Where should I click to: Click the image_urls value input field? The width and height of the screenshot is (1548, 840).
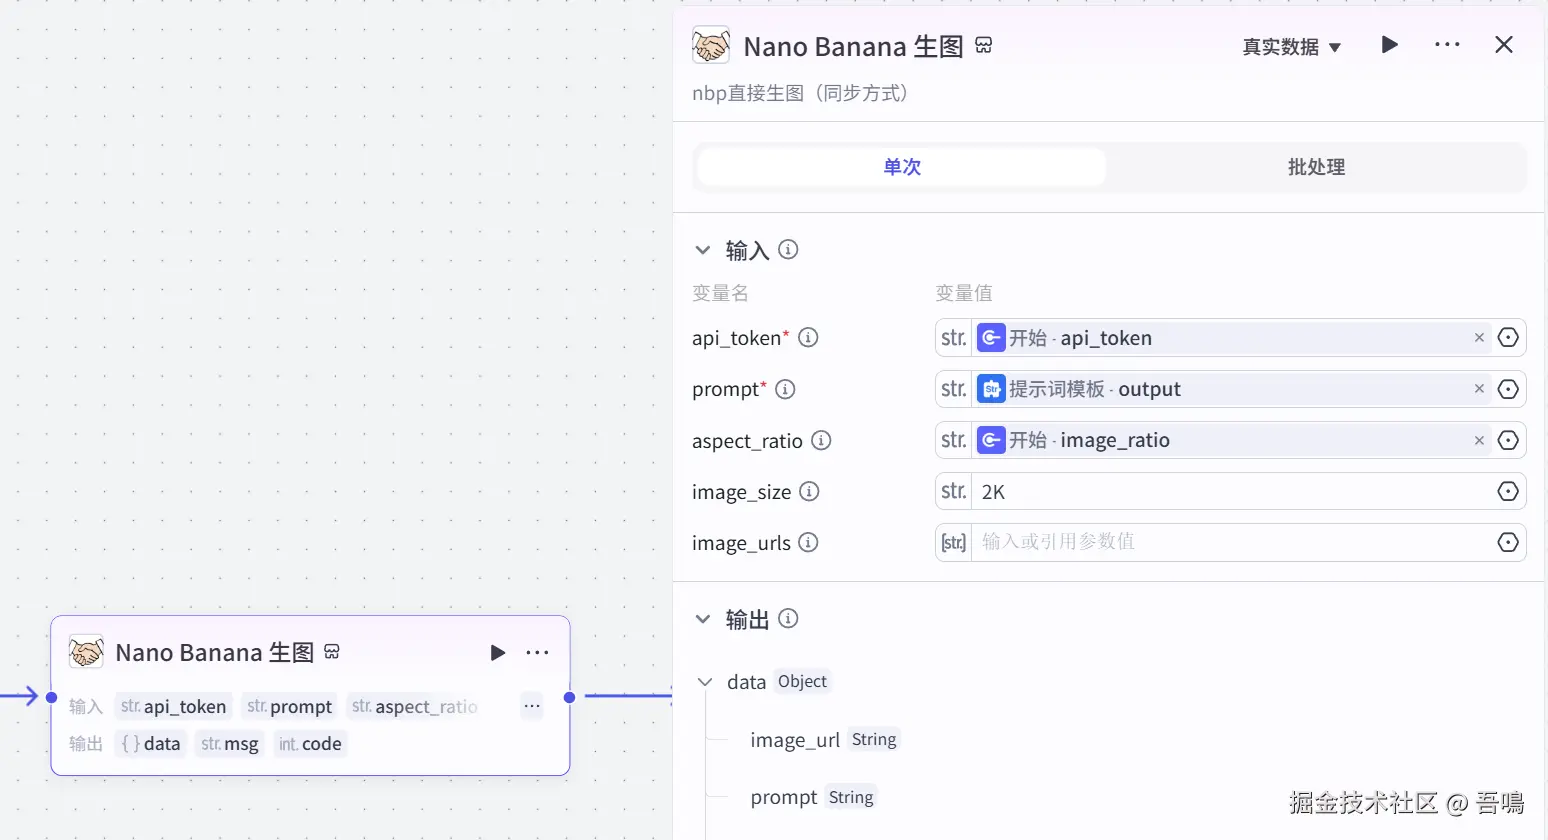tap(1232, 542)
